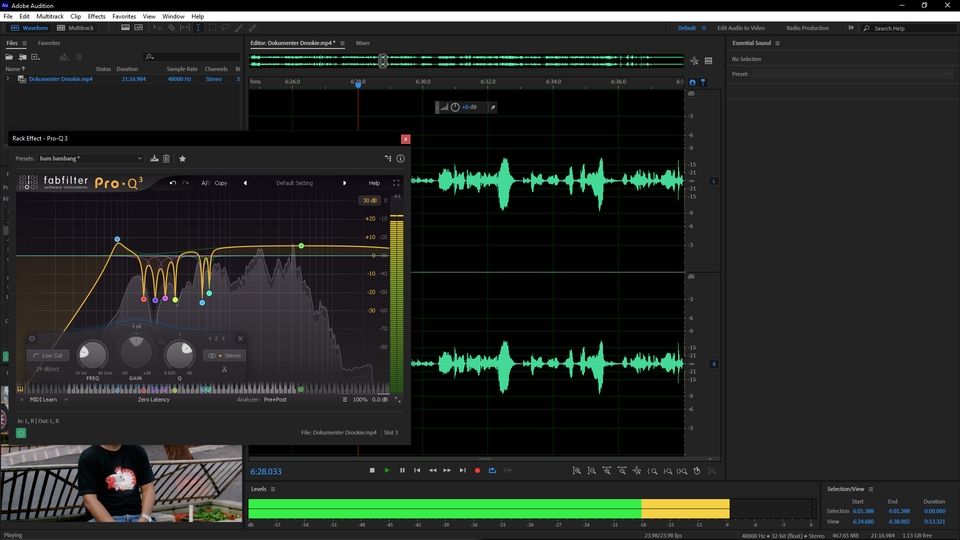Click the Fast Forward transport button
Image resolution: width=960 pixels, height=540 pixels.
point(447,470)
